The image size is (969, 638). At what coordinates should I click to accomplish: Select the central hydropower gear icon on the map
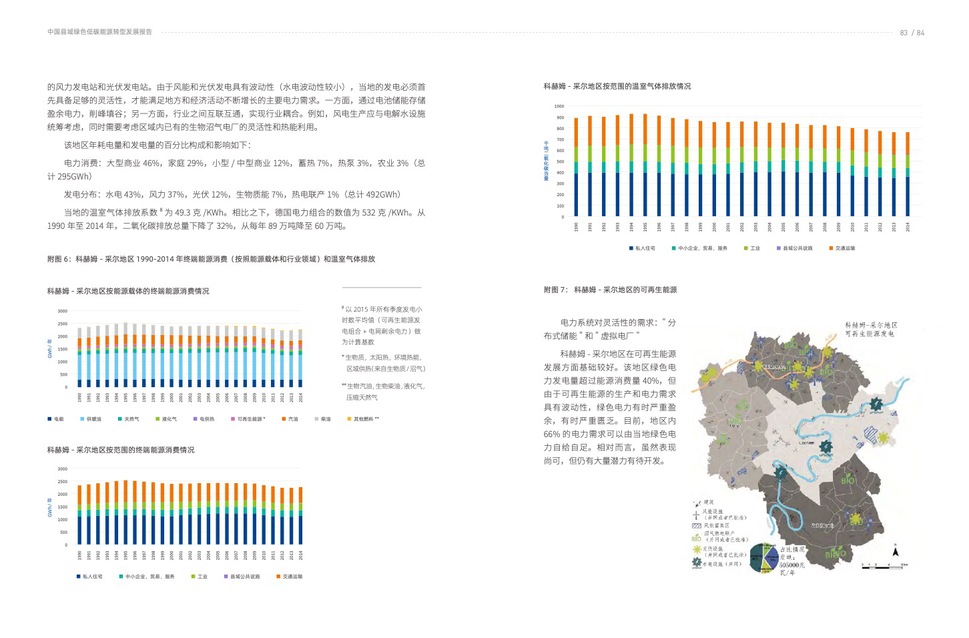(x=826, y=447)
